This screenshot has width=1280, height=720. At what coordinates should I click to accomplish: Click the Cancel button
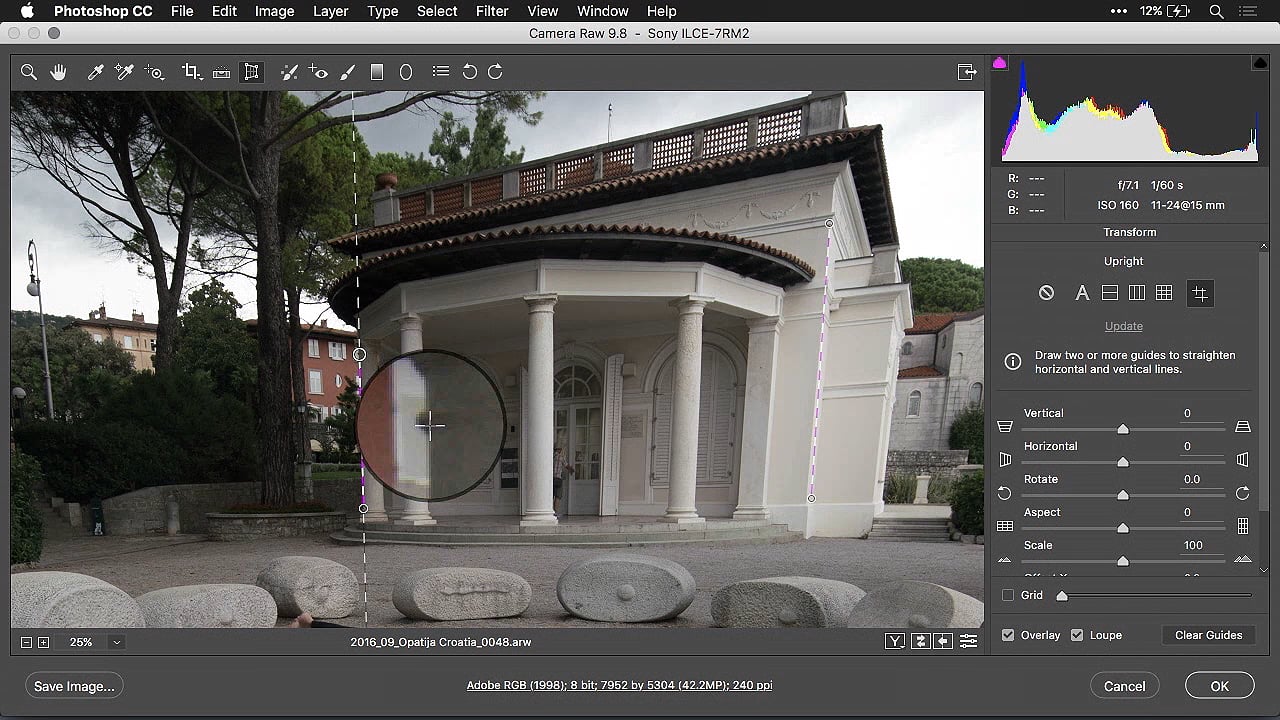pos(1125,686)
